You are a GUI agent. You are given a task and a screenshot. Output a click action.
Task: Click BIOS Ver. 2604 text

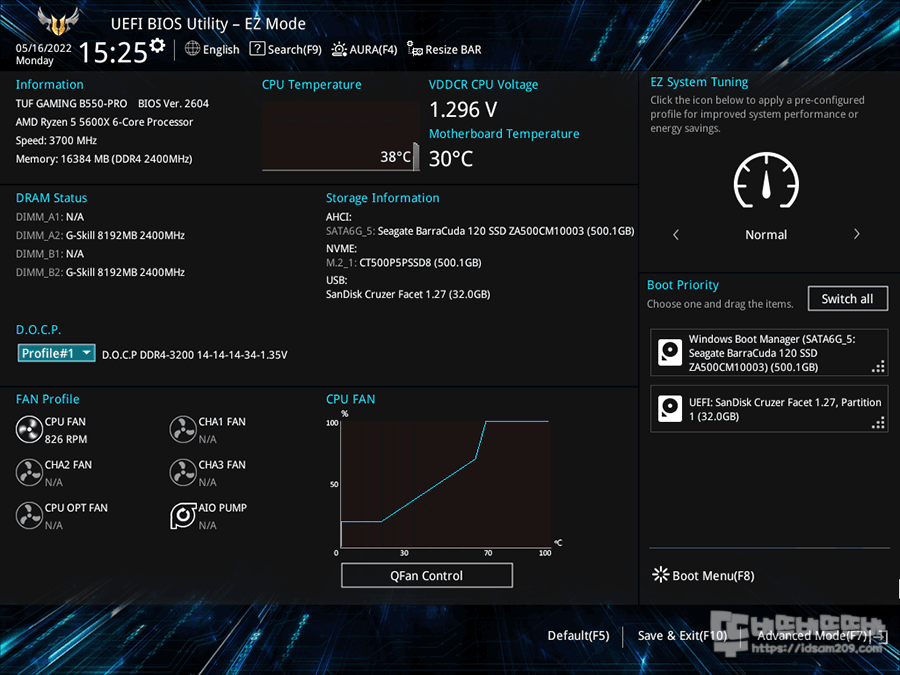point(173,103)
